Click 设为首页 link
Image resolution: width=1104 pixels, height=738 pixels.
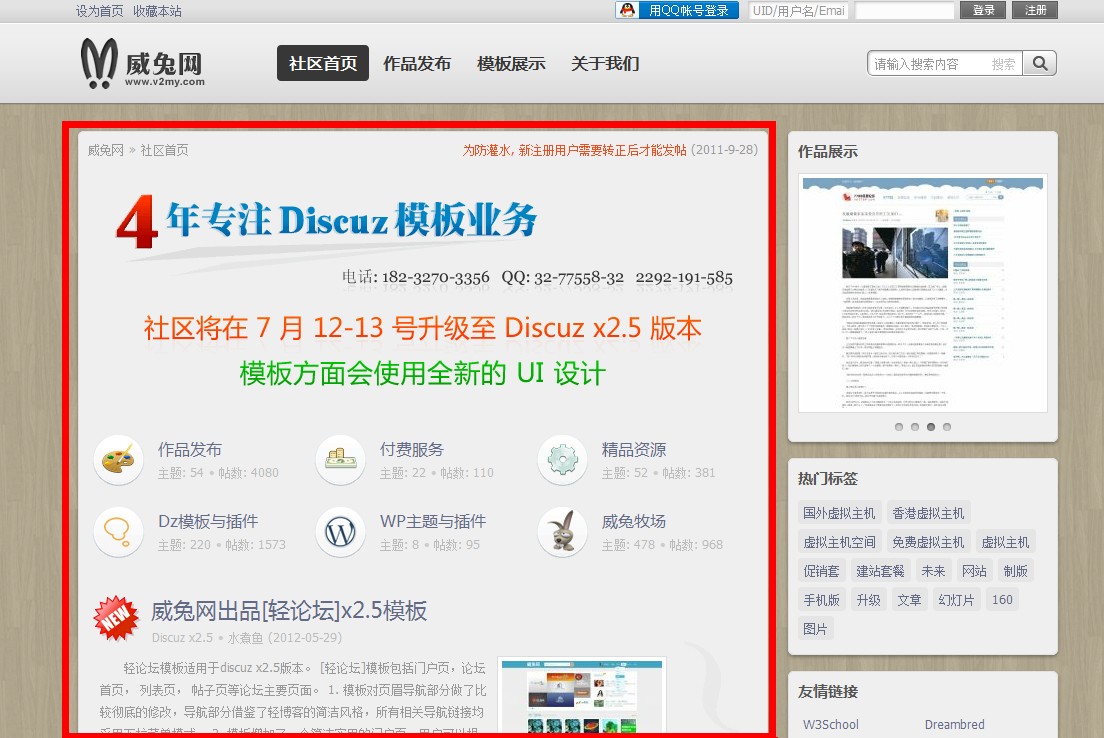click(x=99, y=11)
